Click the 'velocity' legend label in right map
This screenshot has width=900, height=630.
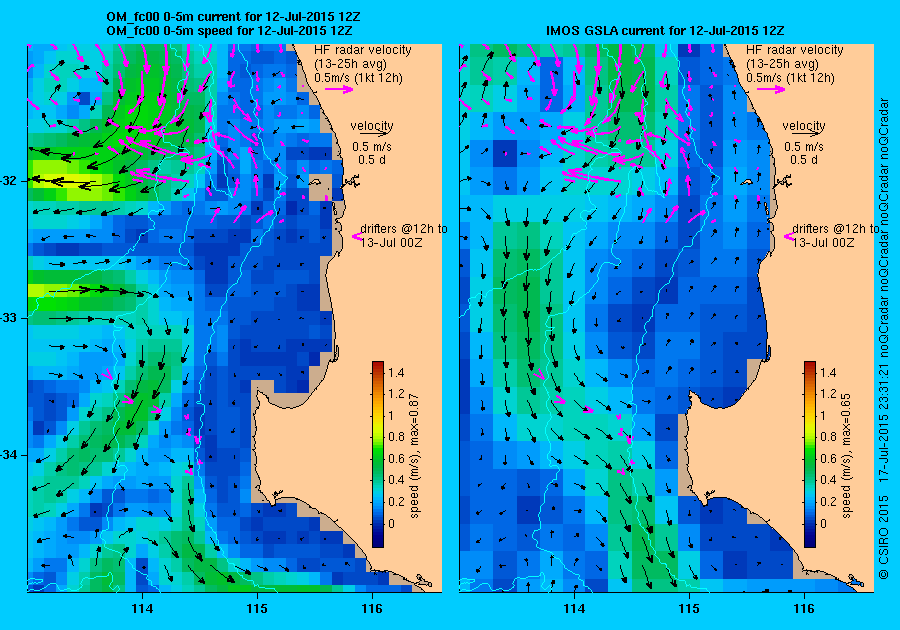[804, 125]
